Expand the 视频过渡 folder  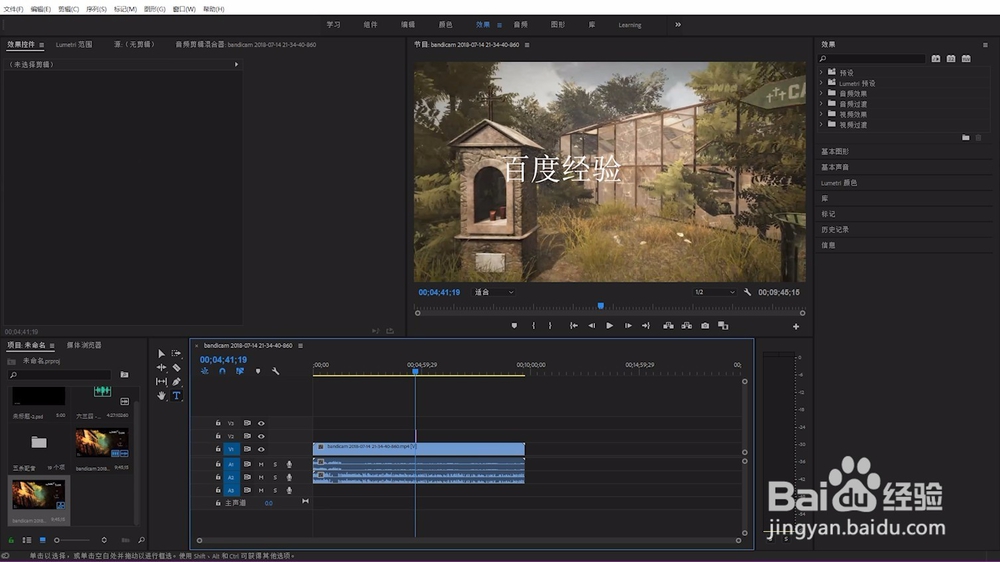[x=821, y=124]
